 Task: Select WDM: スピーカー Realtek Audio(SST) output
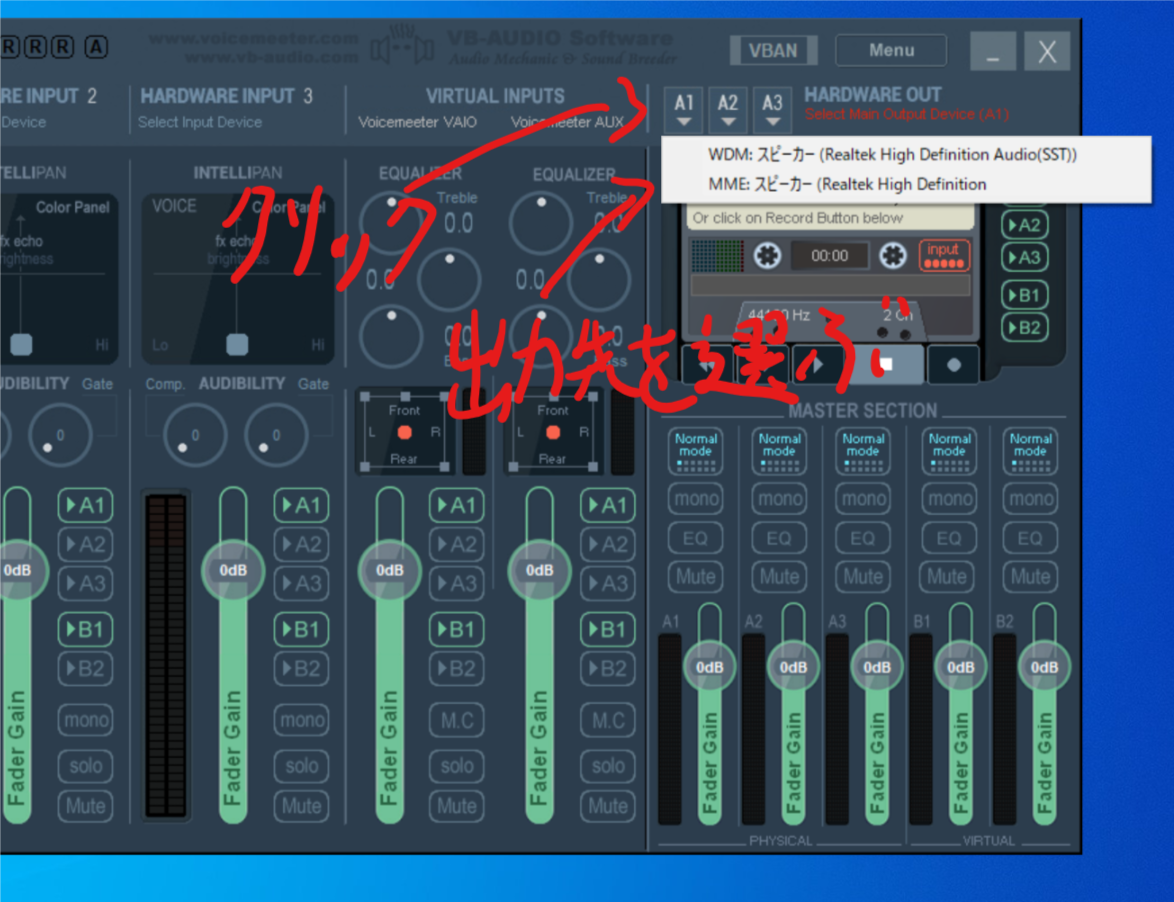coord(892,155)
